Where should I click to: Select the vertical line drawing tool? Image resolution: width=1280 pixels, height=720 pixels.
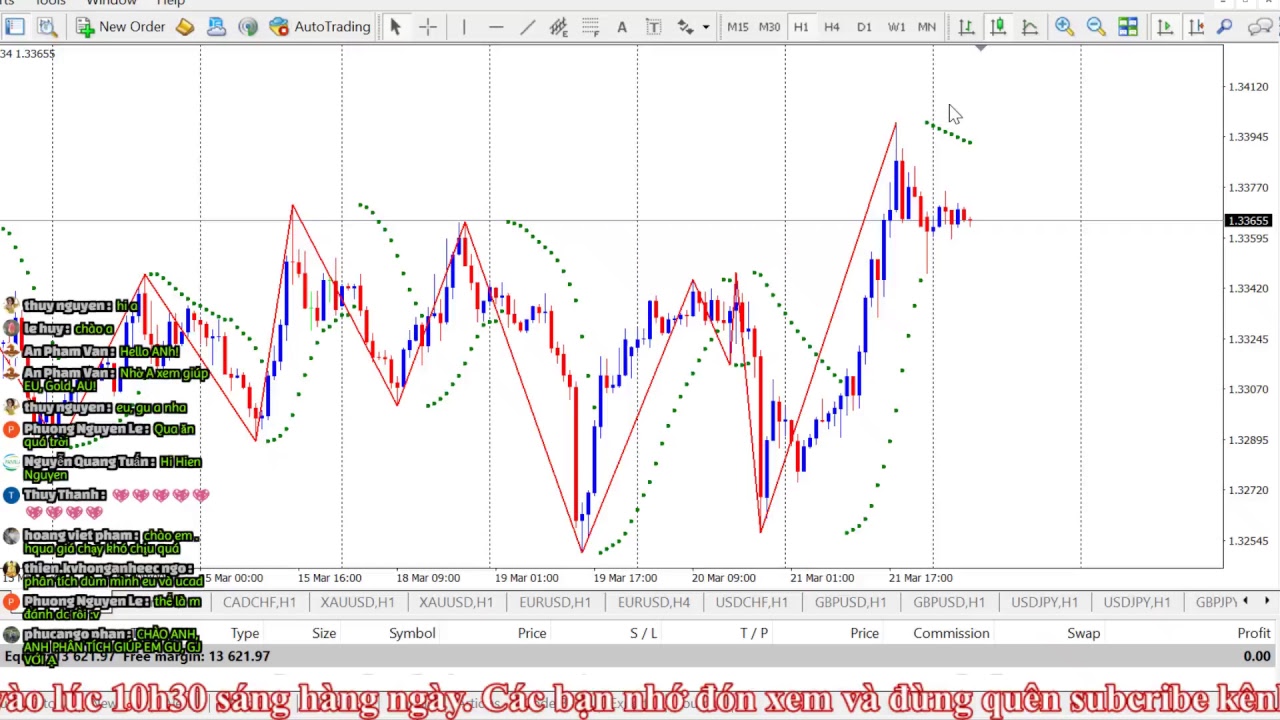[x=464, y=27]
